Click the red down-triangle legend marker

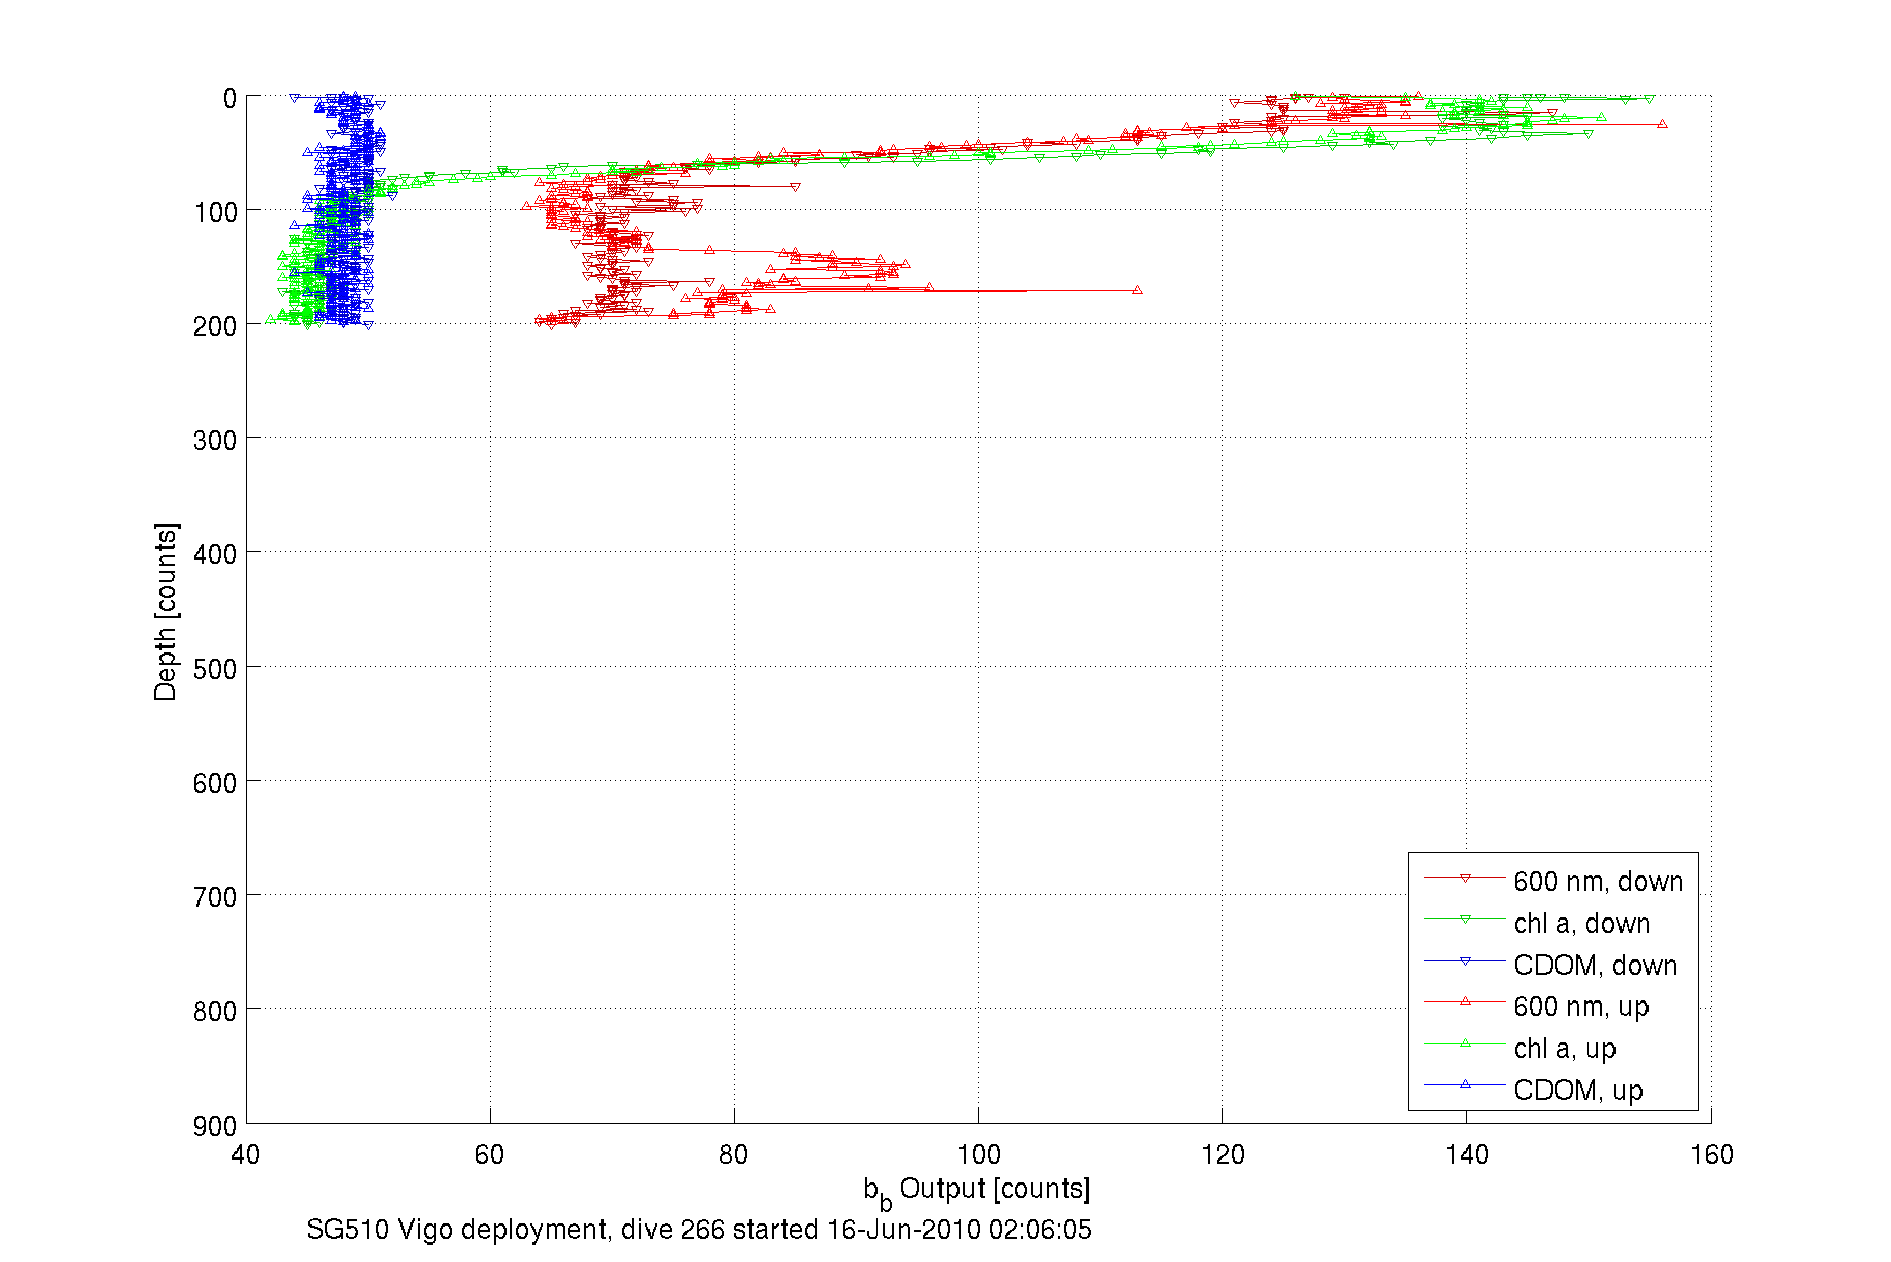click(x=1465, y=878)
